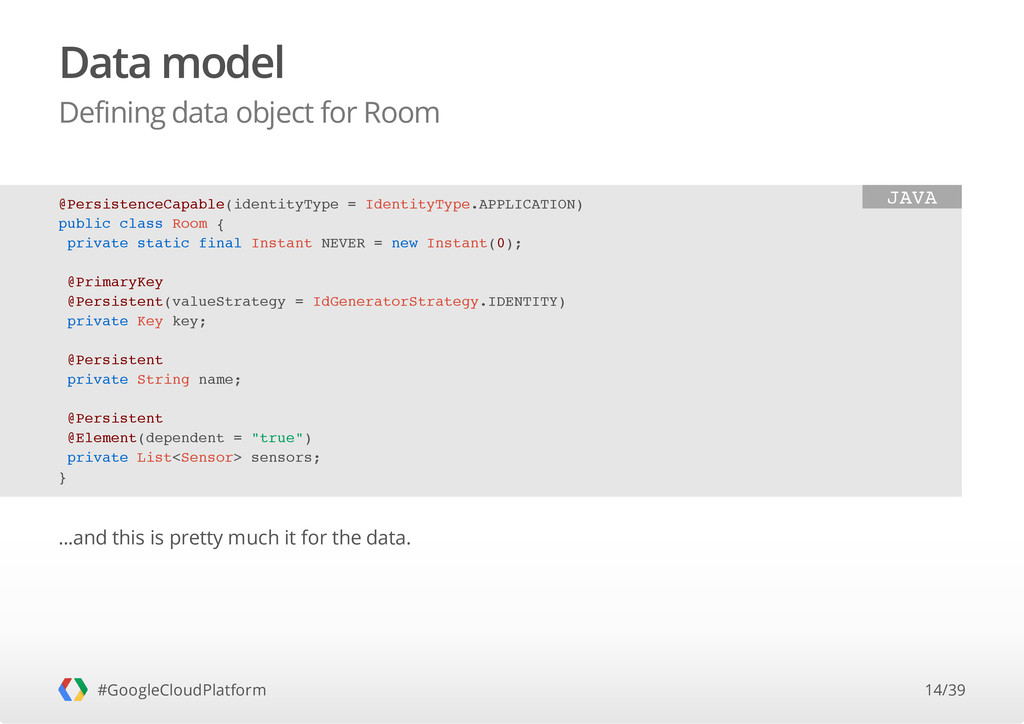Click IdentityType in the first code line
The width and height of the screenshot is (1024, 724).
click(x=417, y=204)
